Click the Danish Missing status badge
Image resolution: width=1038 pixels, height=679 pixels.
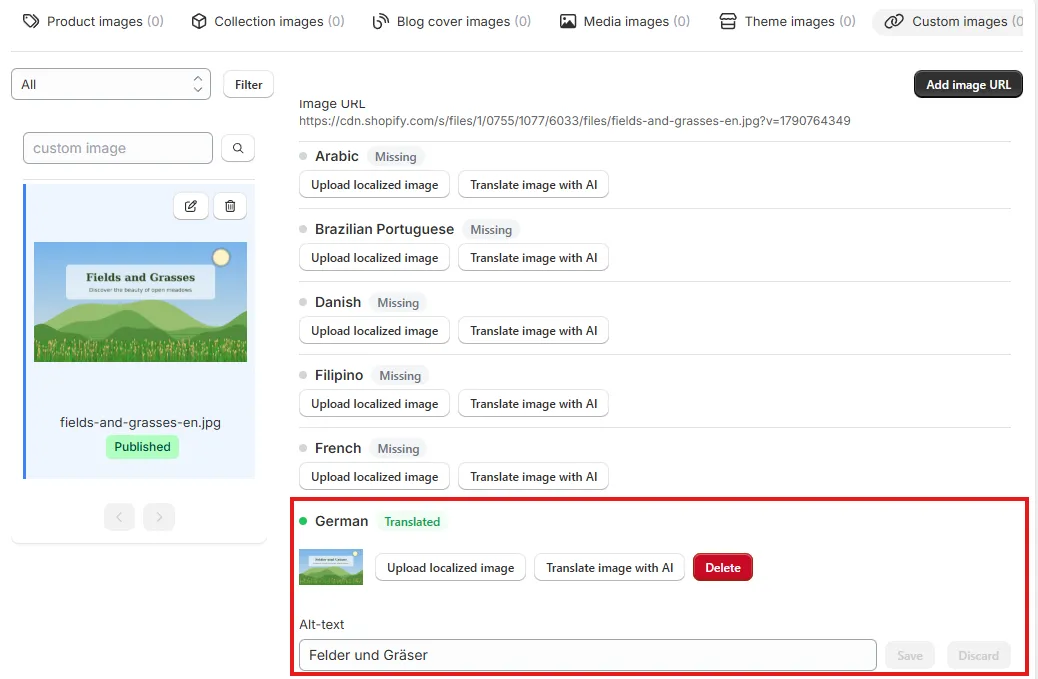pyautogui.click(x=398, y=302)
